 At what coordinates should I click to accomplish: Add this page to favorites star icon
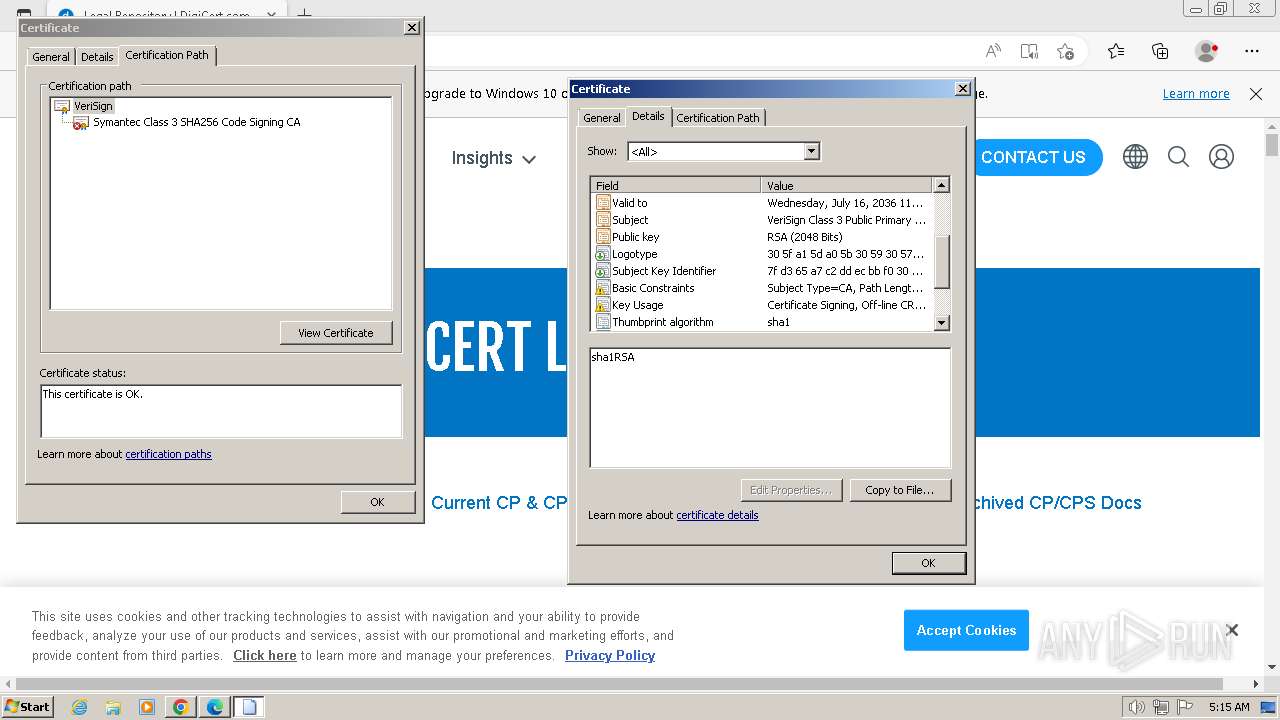pos(1065,51)
